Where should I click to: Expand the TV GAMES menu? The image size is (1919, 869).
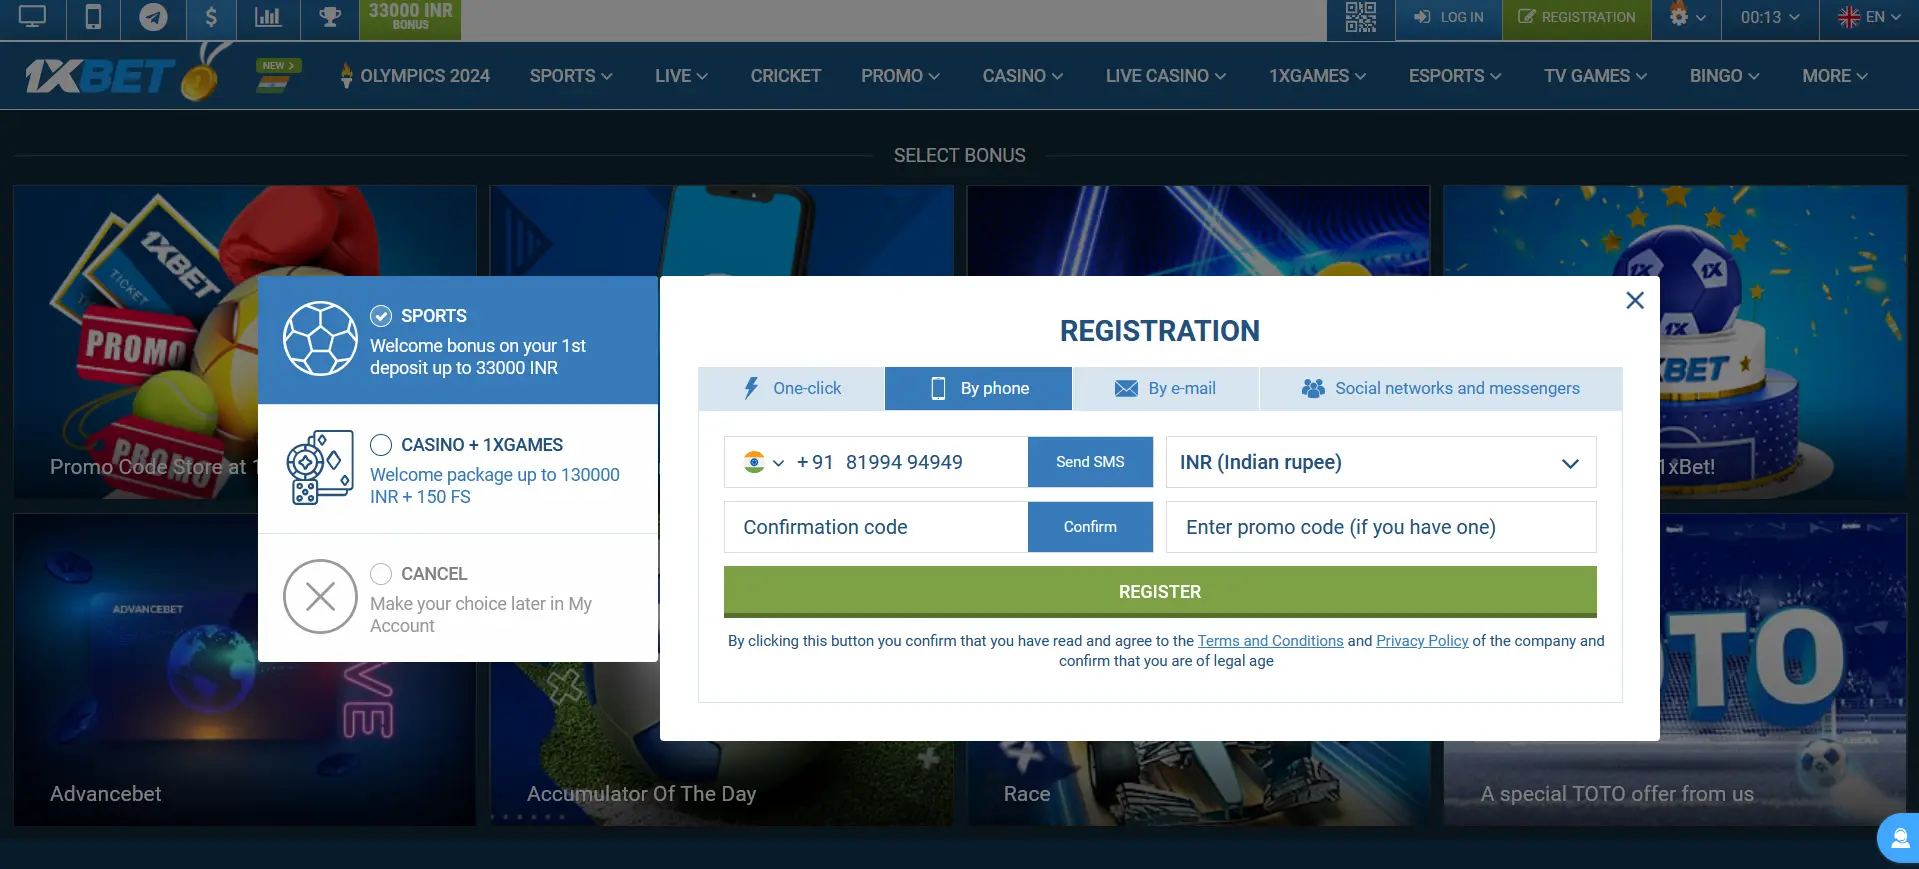click(1595, 76)
